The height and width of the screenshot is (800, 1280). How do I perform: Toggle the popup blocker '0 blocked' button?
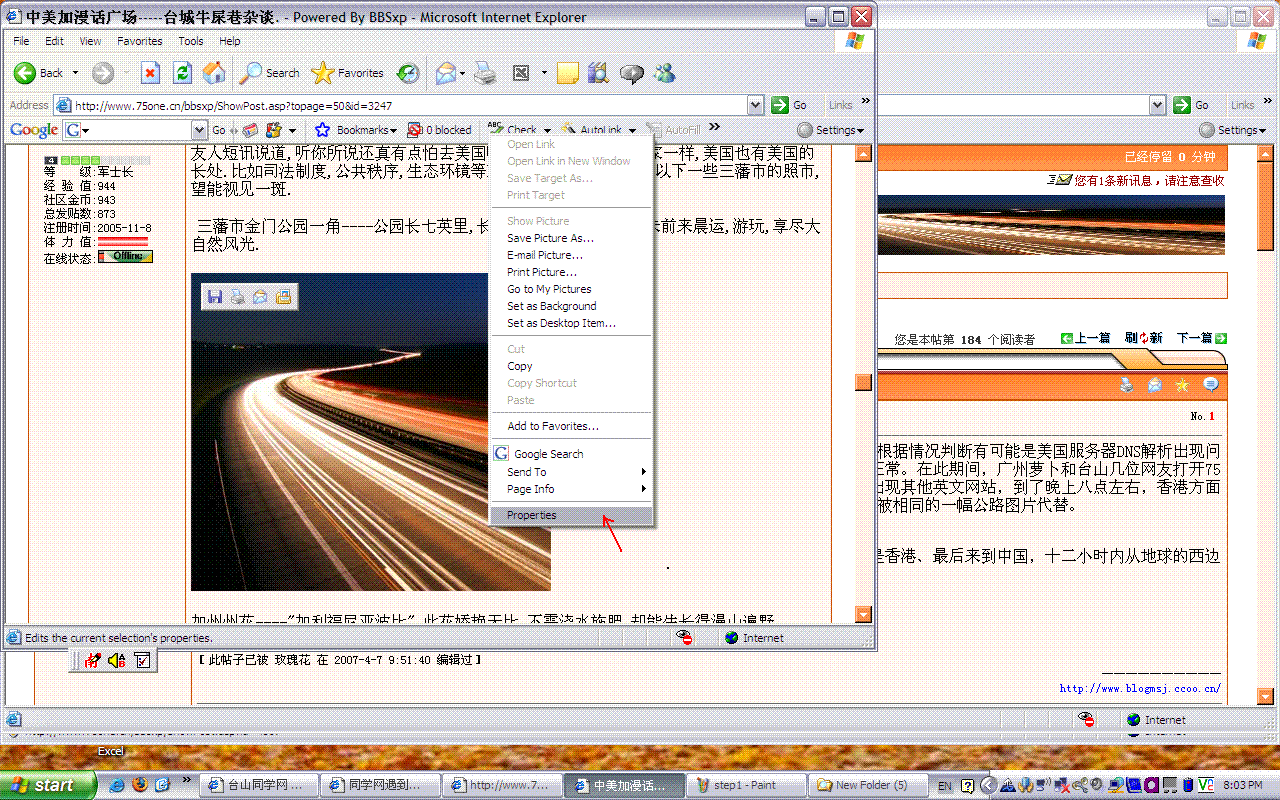[440, 130]
